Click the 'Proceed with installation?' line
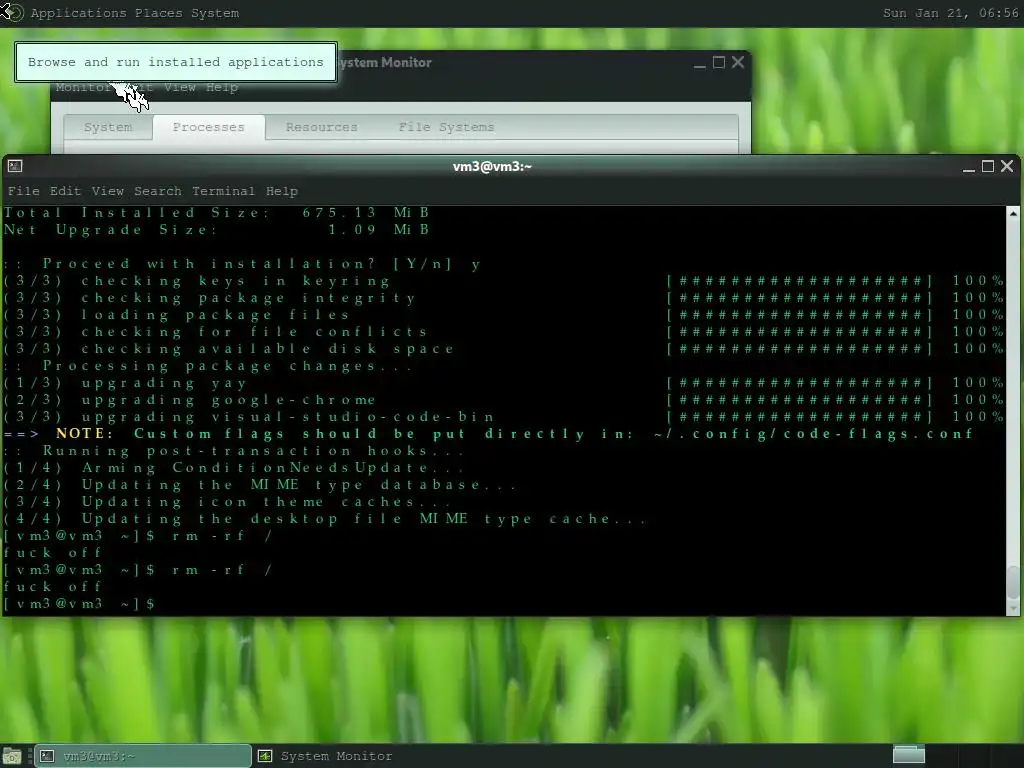Viewport: 1024px width, 768px height. (x=242, y=264)
